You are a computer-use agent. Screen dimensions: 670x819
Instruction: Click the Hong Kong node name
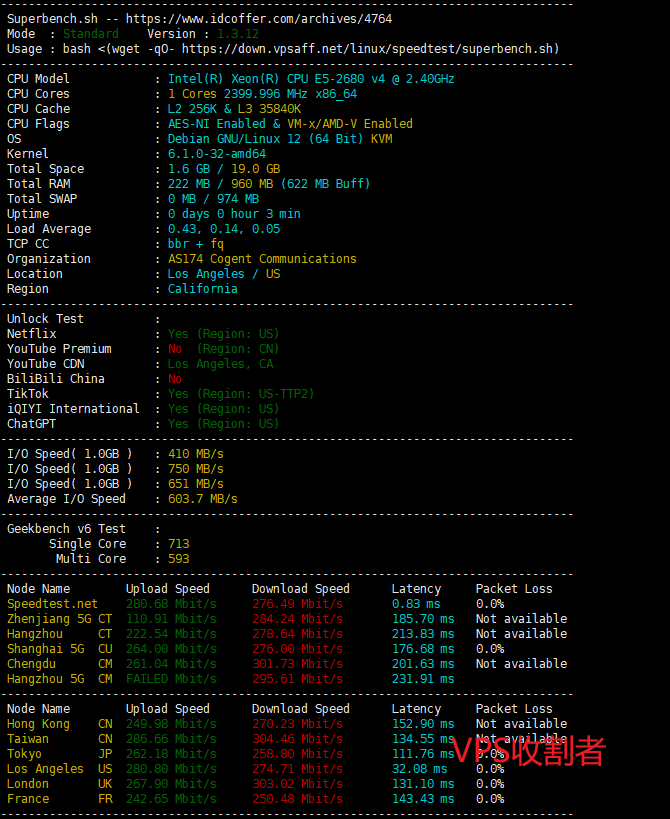coord(38,724)
